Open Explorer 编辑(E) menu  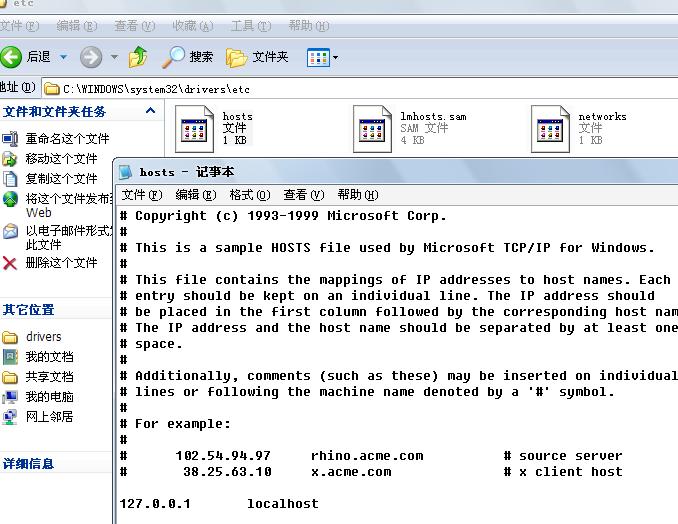point(77,26)
